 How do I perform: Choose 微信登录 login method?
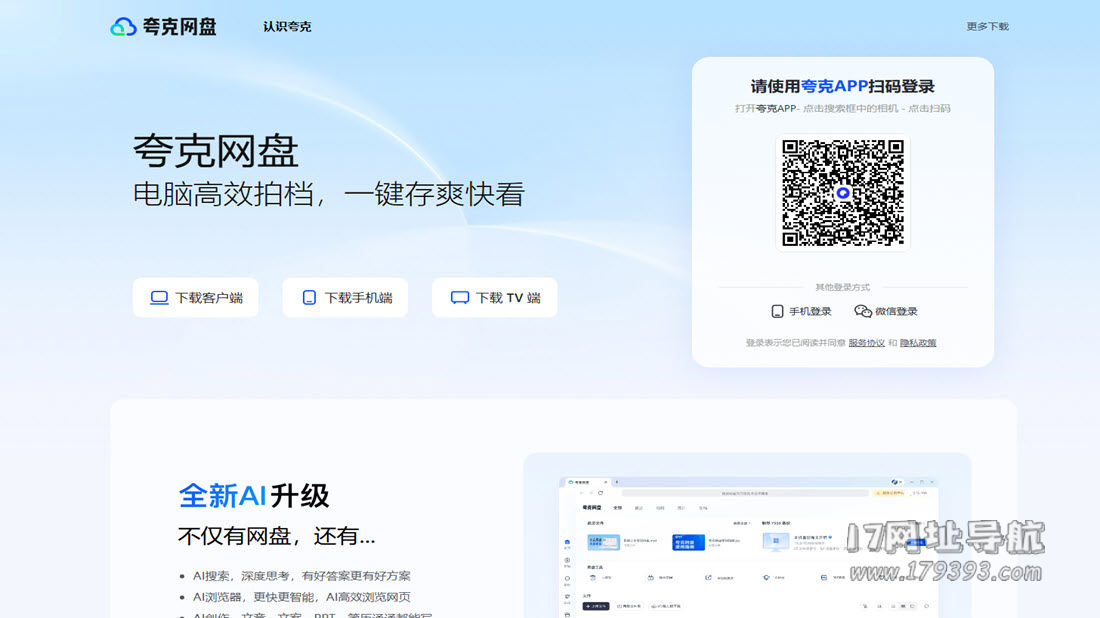click(x=896, y=311)
